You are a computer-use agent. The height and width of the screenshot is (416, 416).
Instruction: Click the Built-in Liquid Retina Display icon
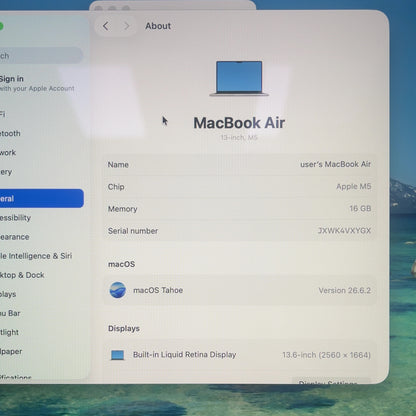(x=117, y=355)
